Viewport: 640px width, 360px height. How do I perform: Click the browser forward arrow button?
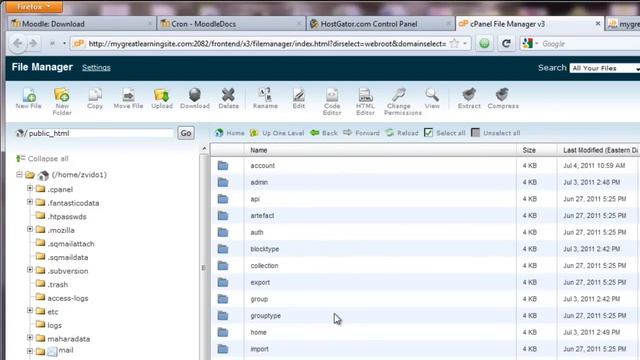pyautogui.click(x=33, y=43)
